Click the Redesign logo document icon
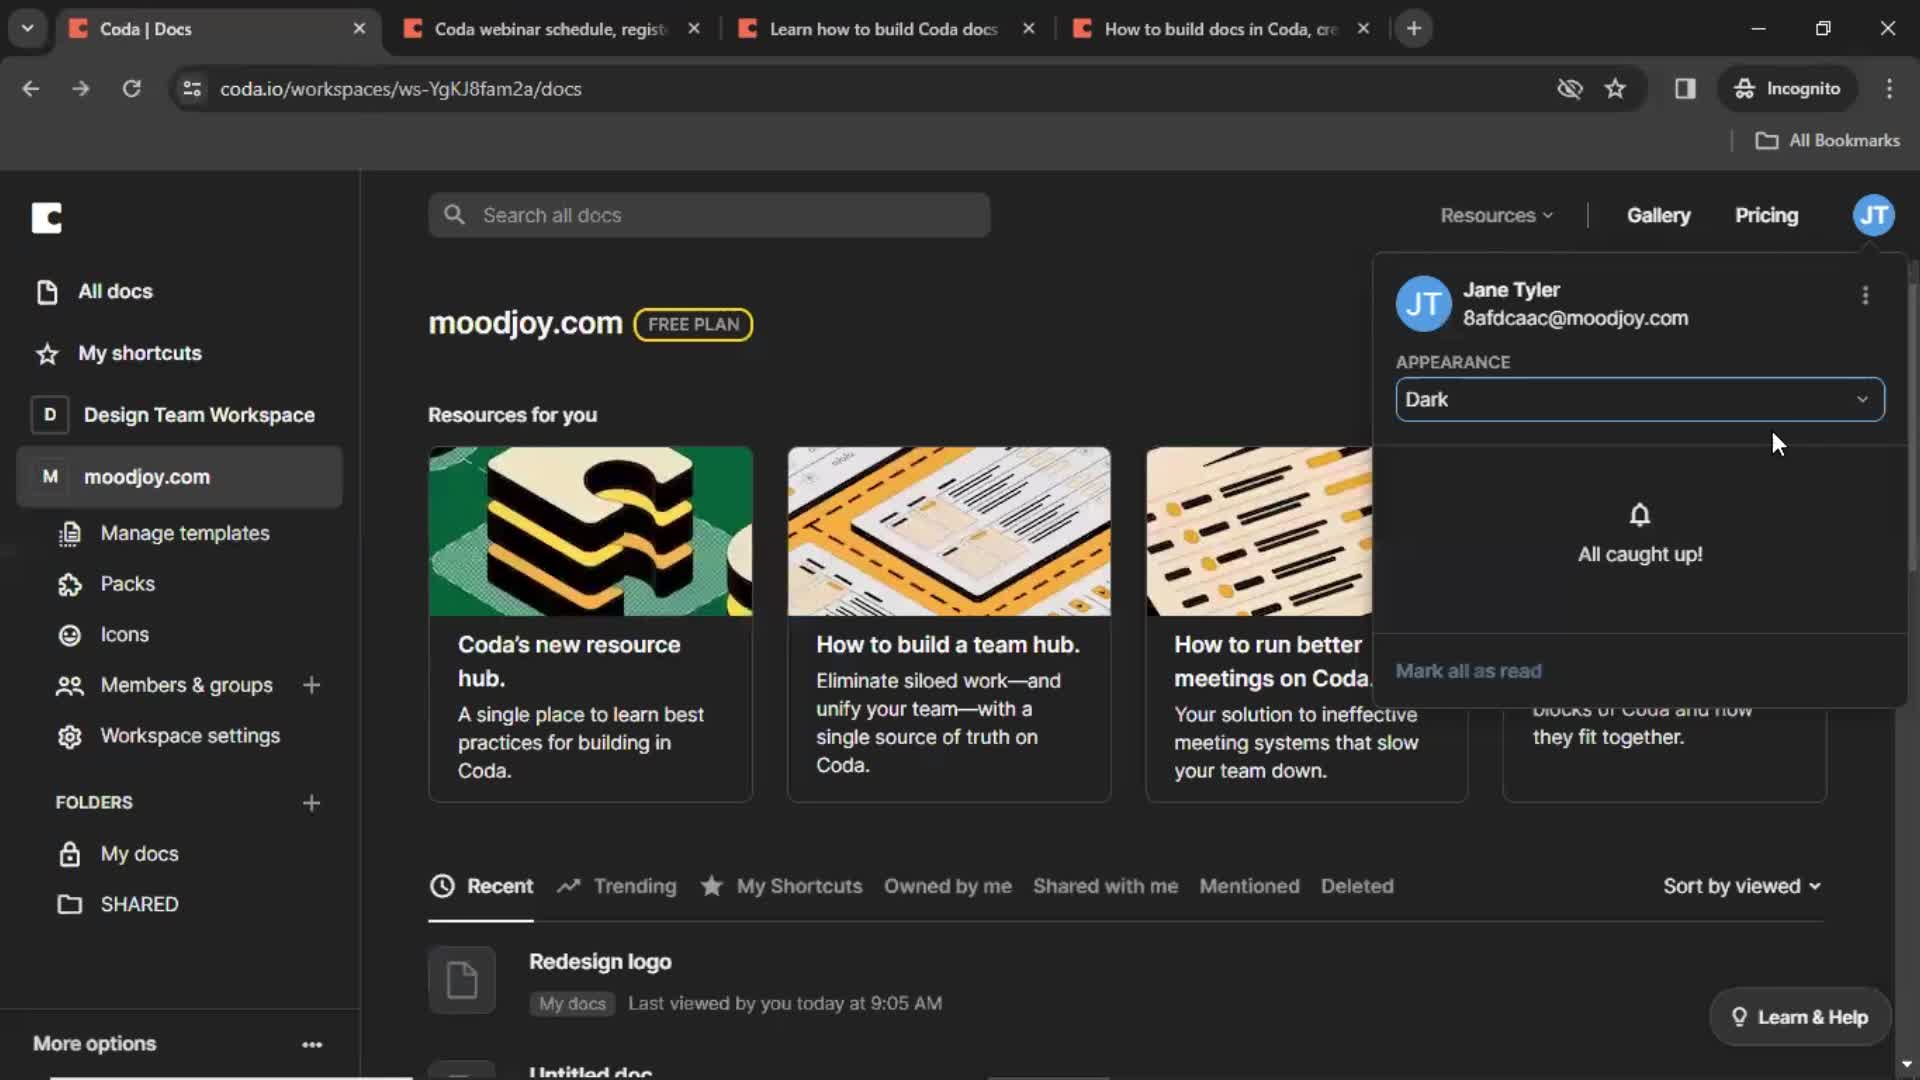This screenshot has height=1080, width=1920. click(x=461, y=980)
